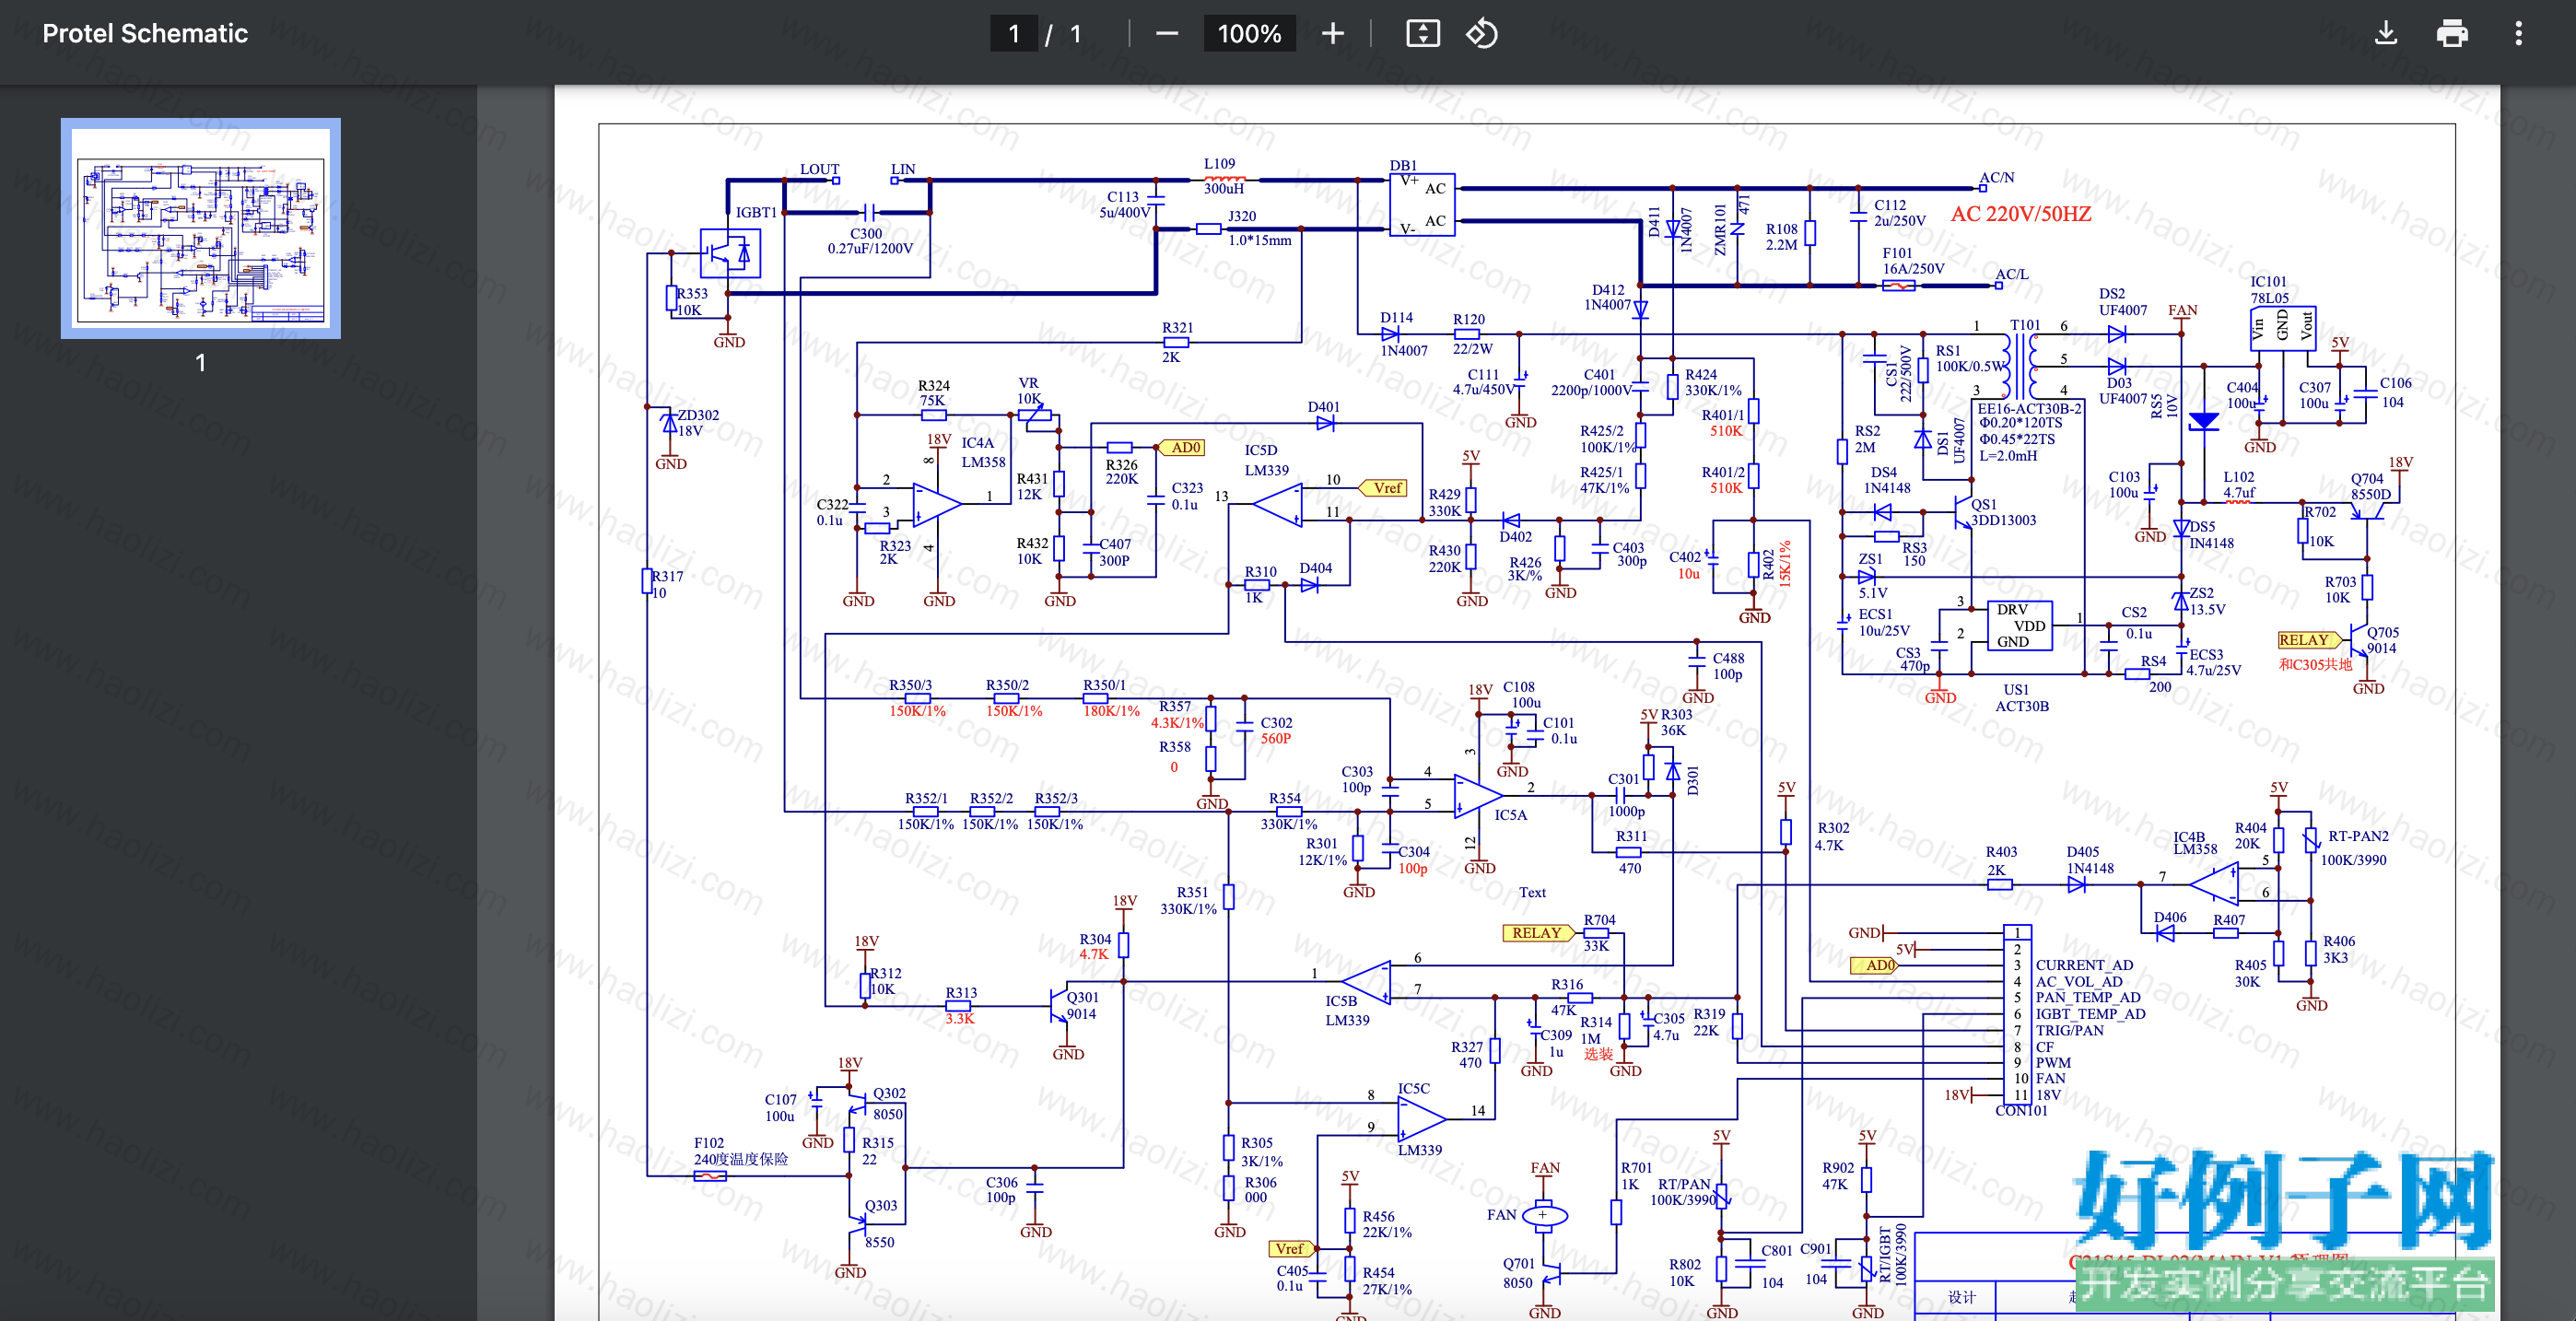This screenshot has height=1321, width=2576.
Task: Click the CURRENT_AD pin label
Action: [x=2084, y=965]
